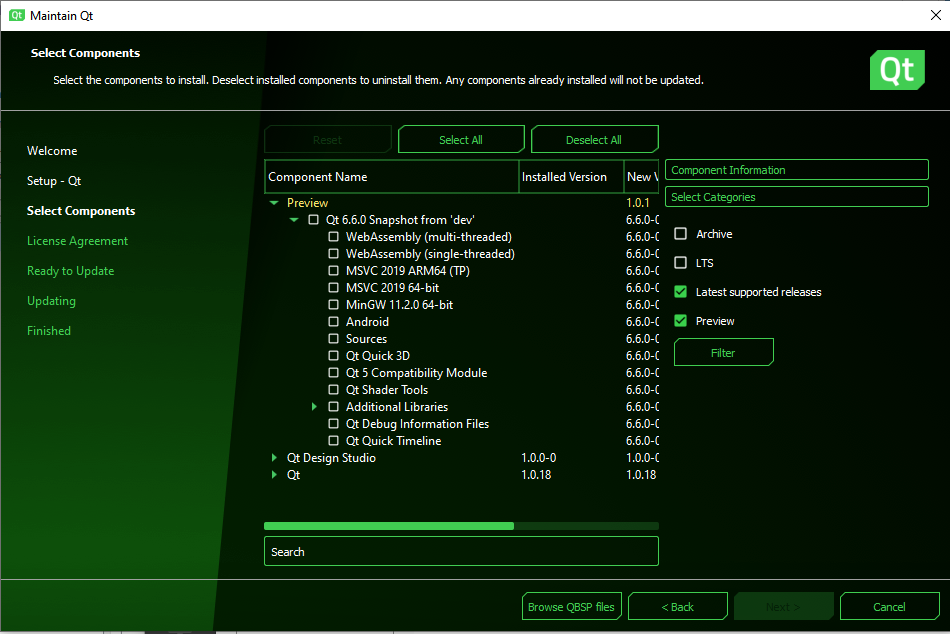Collapse Qt 6.6.0 Snapshot from 'dev'
950x634 pixels.
point(294,220)
